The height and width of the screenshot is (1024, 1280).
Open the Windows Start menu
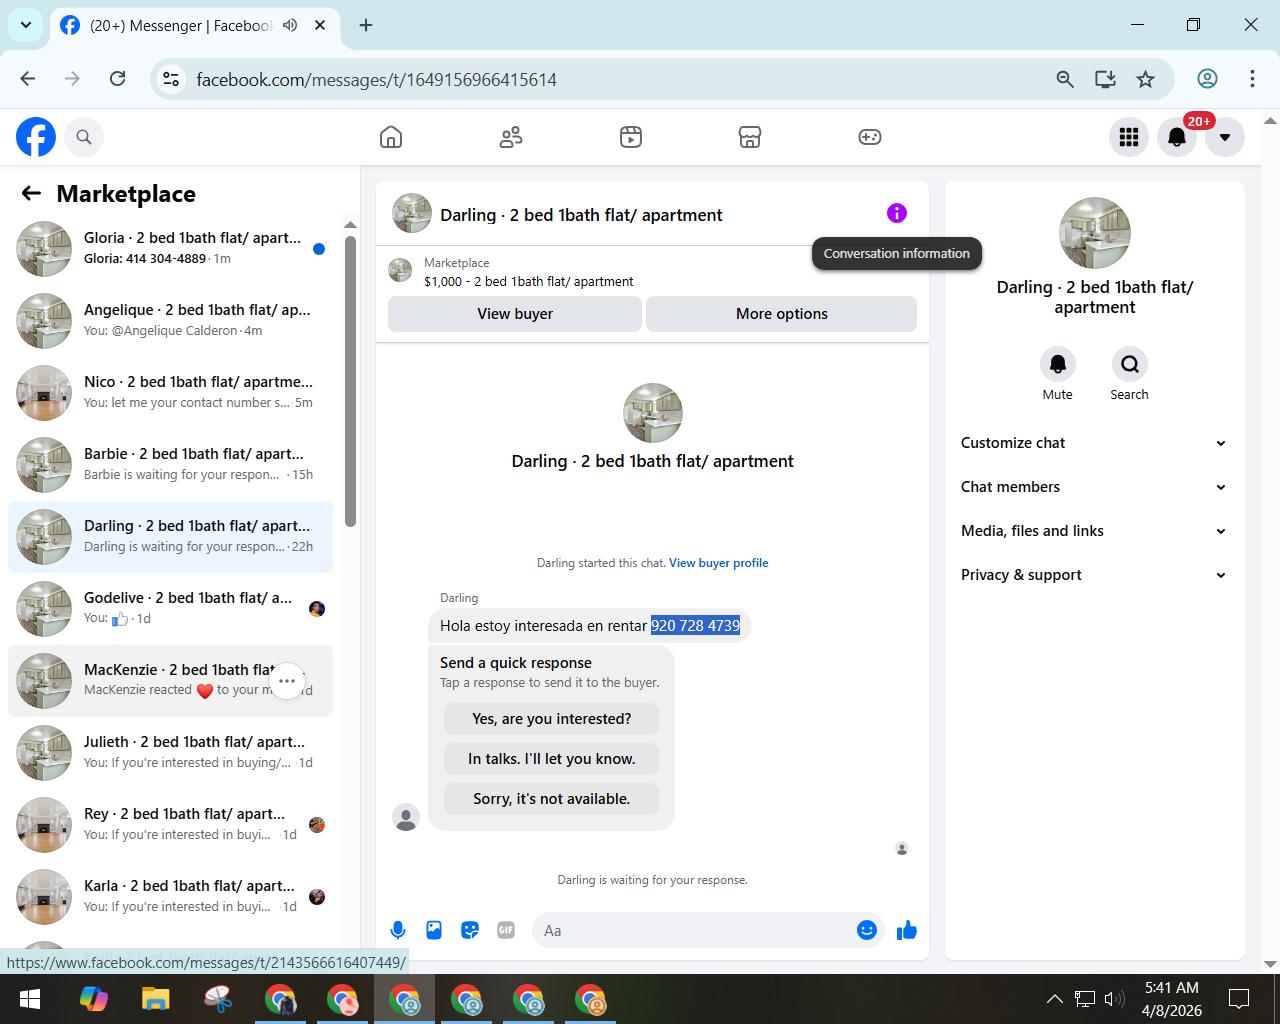point(30,999)
